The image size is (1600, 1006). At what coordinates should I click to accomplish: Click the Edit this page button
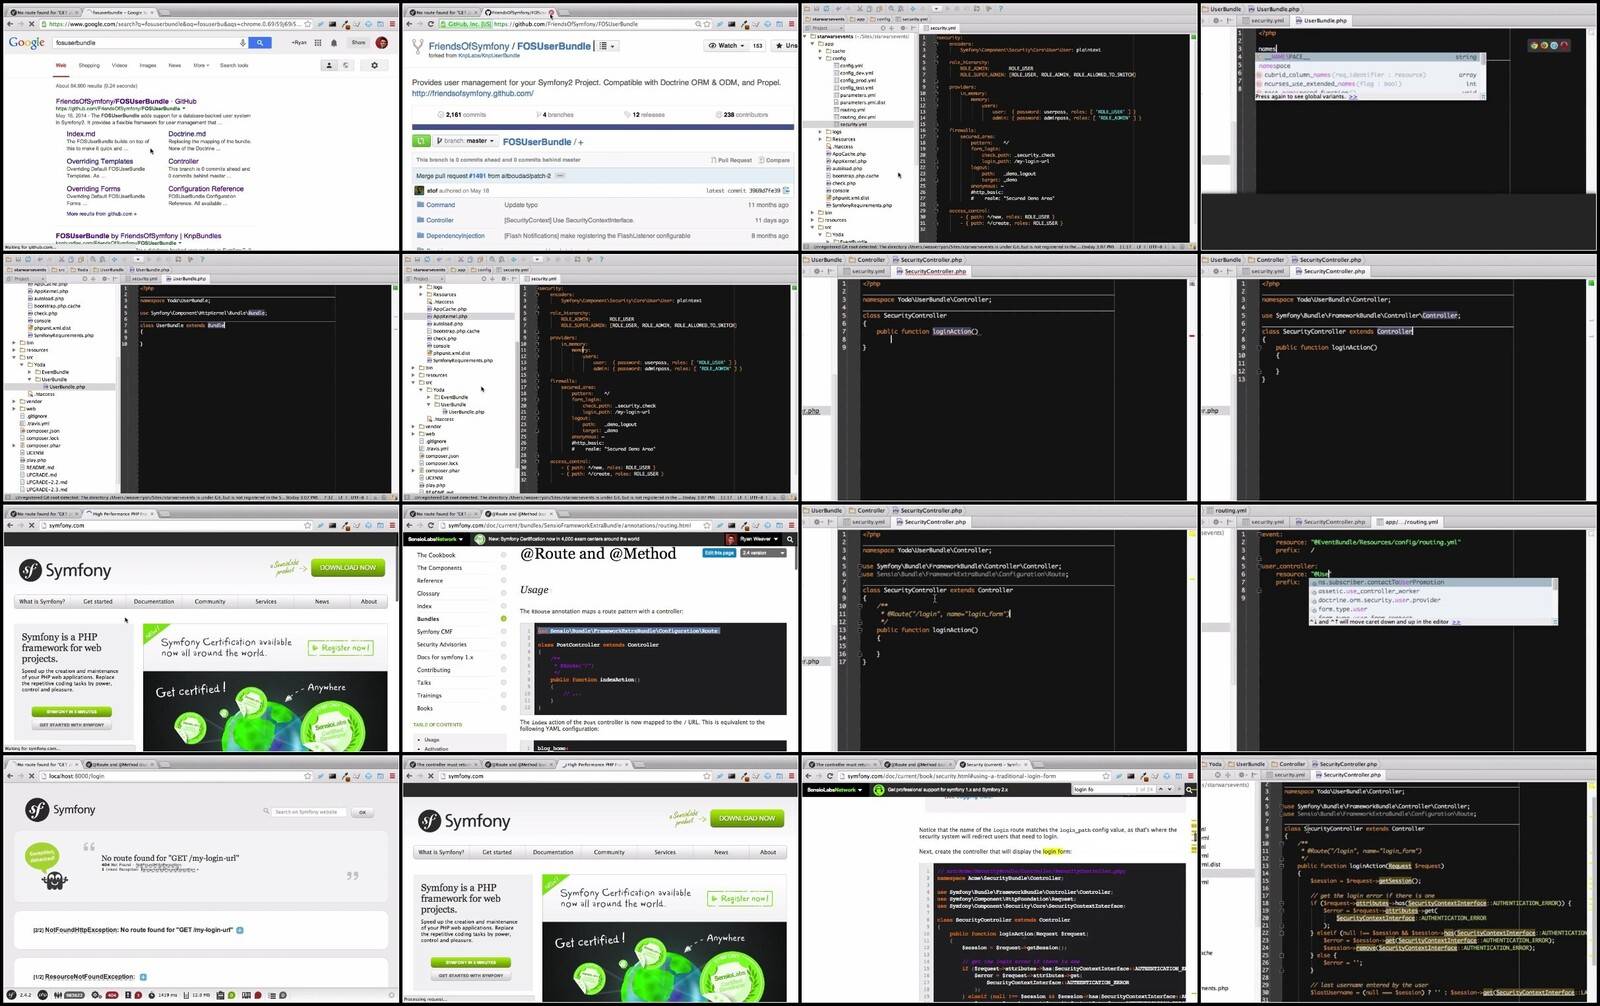pyautogui.click(x=719, y=553)
